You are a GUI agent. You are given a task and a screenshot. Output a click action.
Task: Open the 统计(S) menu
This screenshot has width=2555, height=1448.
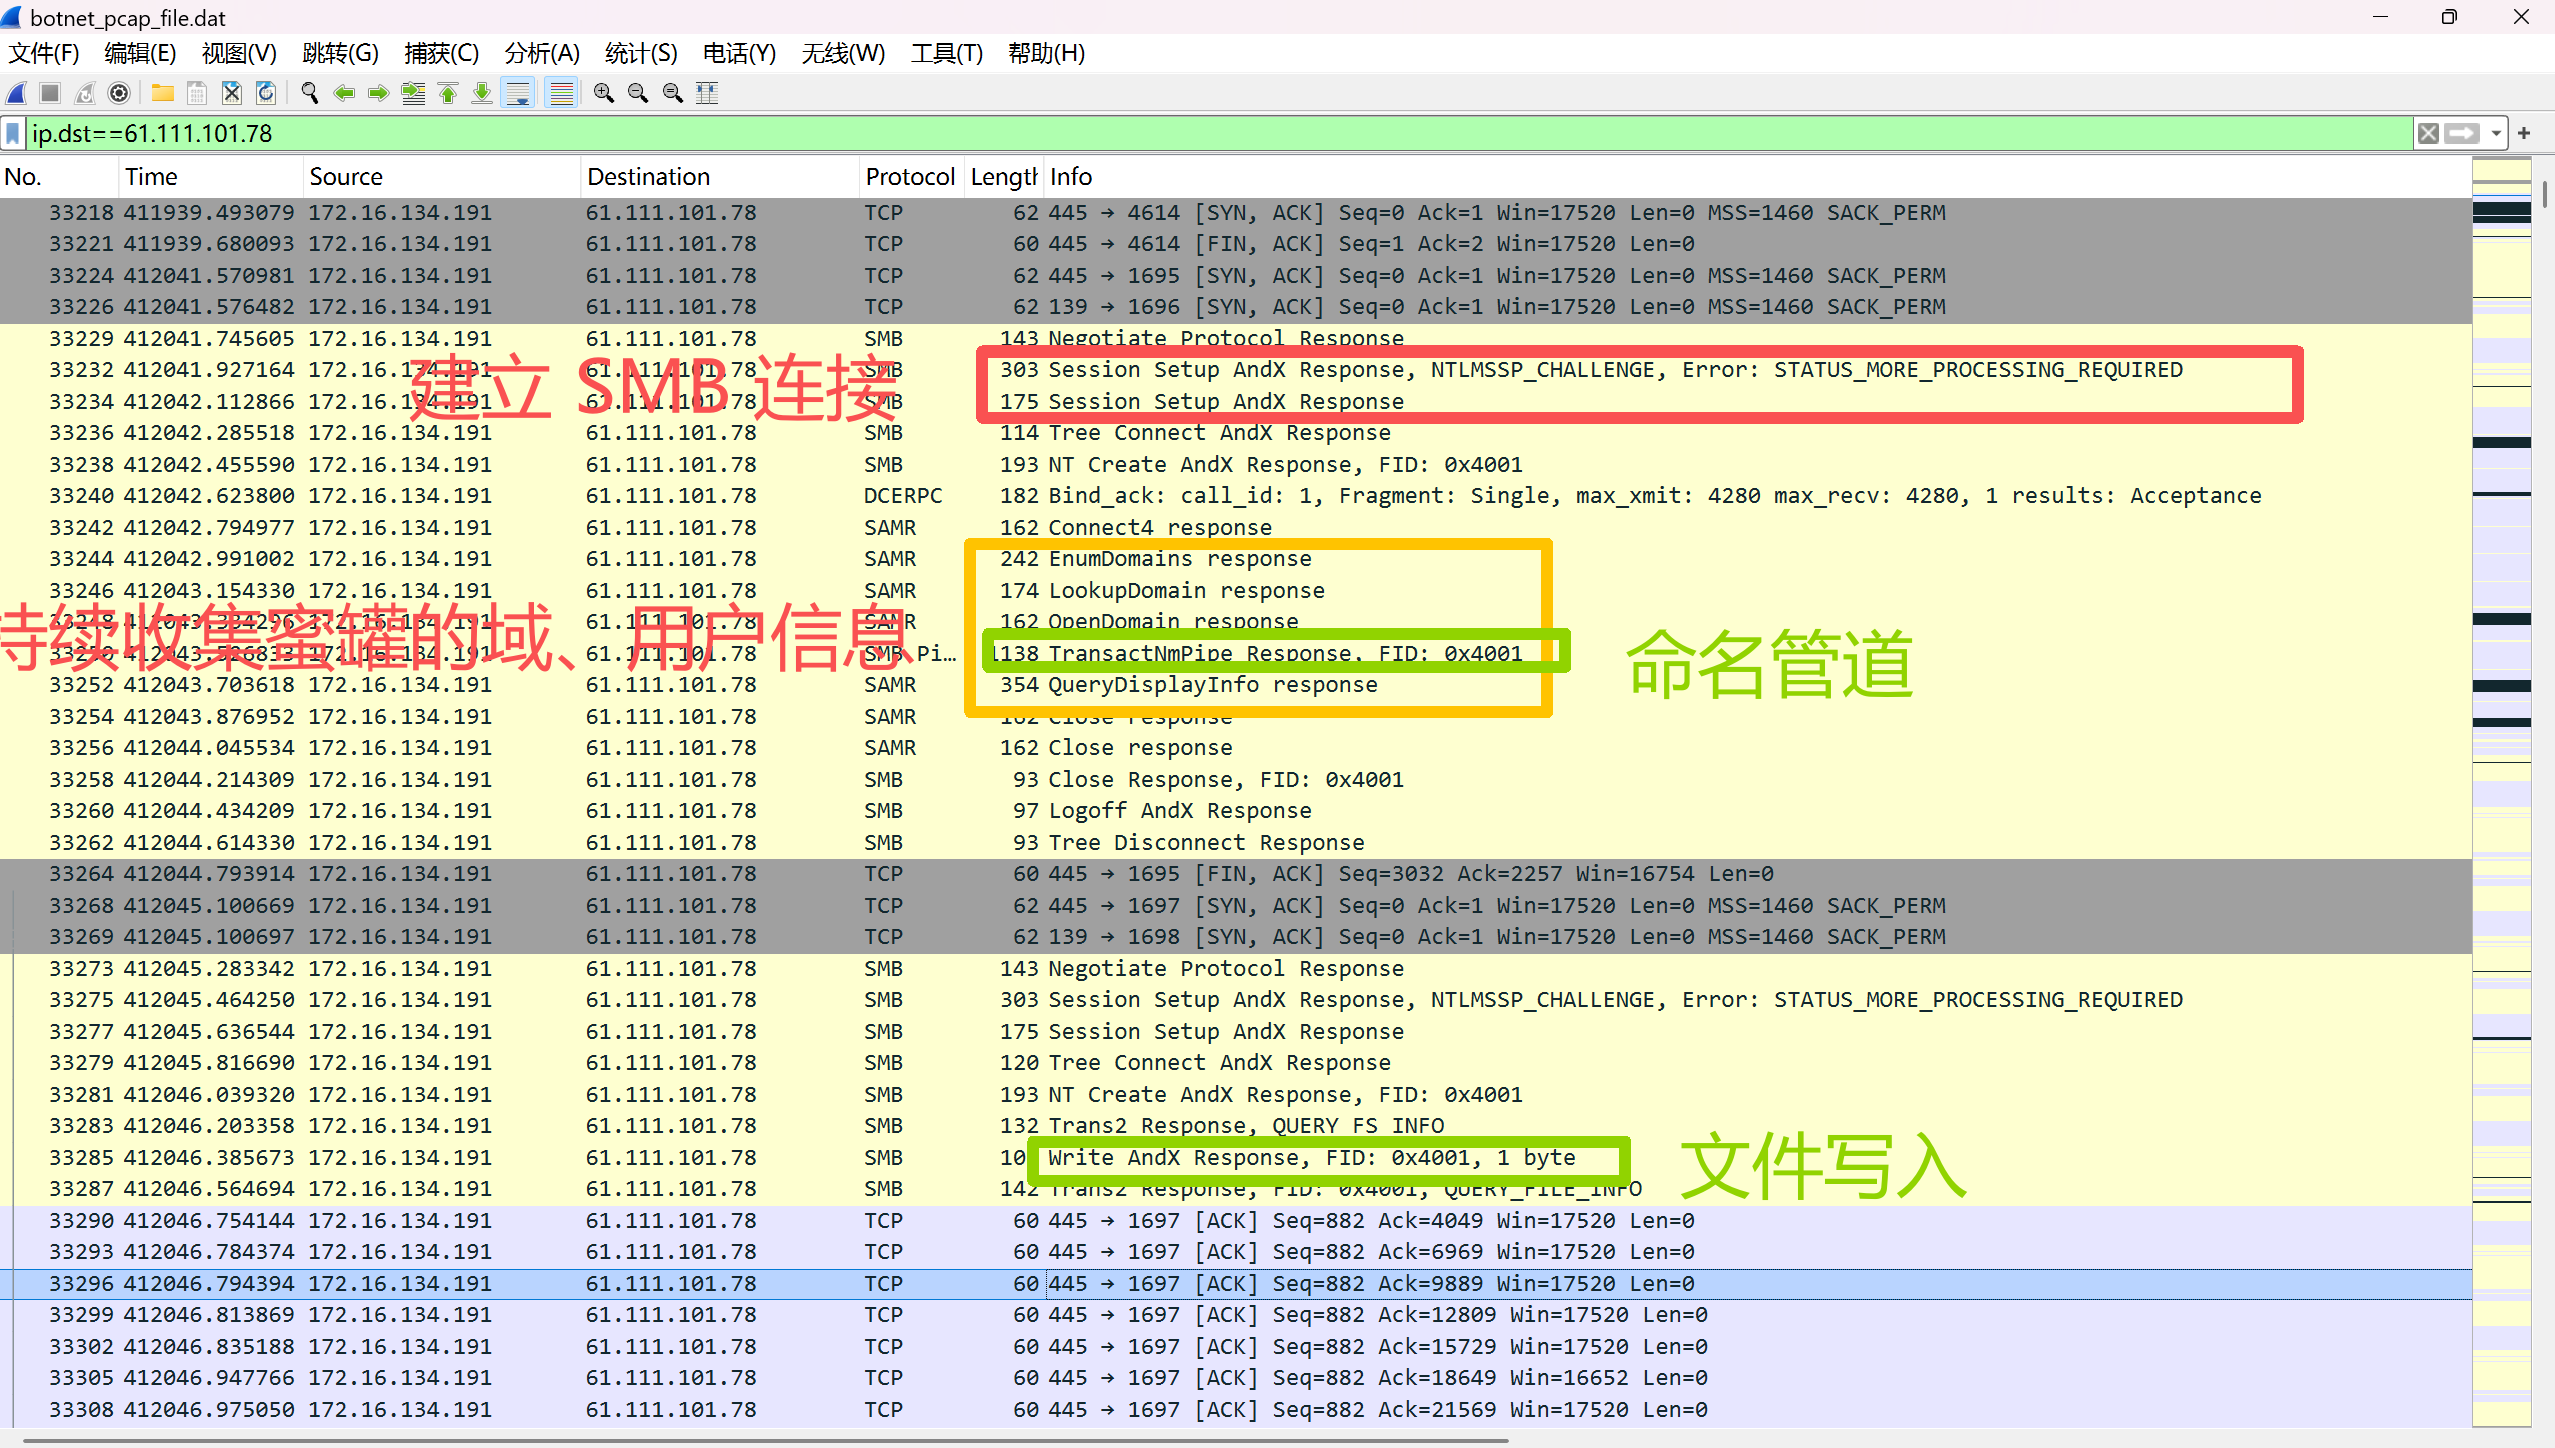pos(641,53)
